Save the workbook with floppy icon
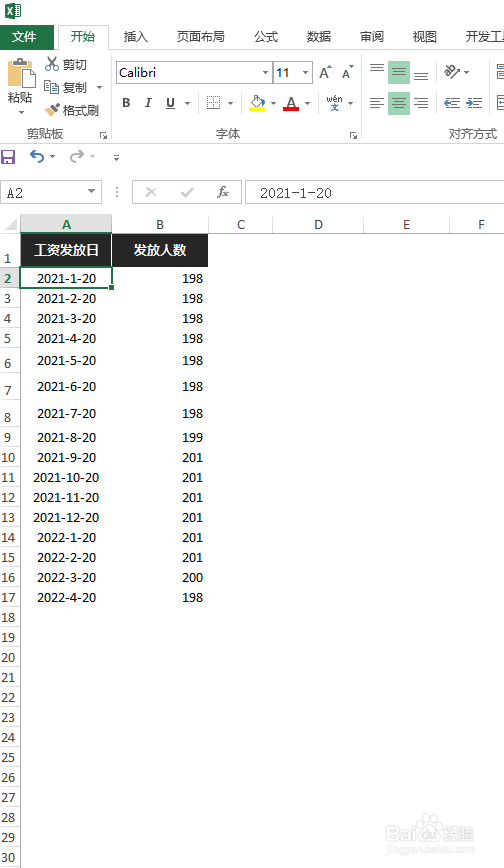Screen dimensions: 504x868 (x=8, y=157)
